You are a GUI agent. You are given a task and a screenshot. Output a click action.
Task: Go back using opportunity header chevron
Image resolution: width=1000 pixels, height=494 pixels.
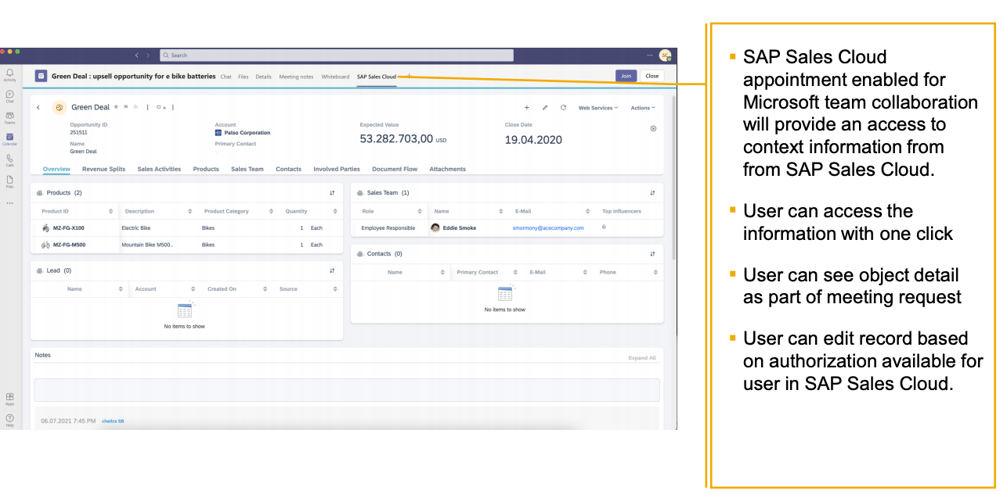click(x=38, y=108)
